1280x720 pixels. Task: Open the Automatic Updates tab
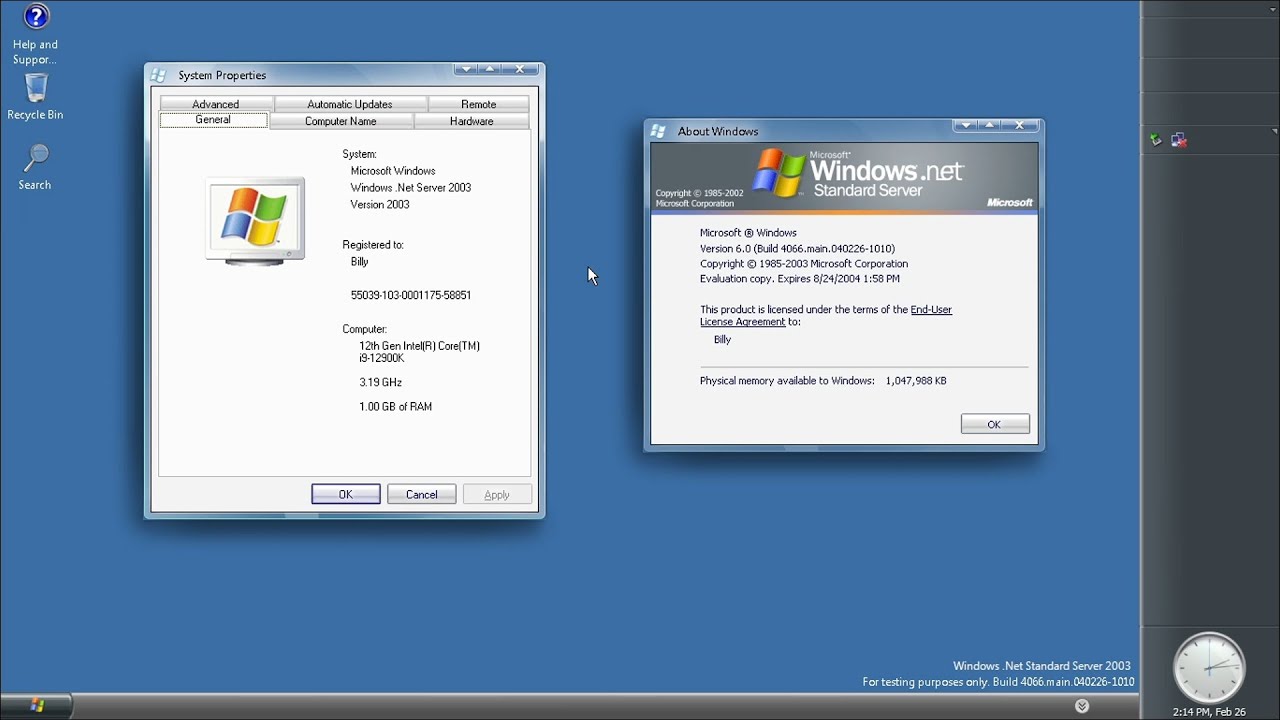point(350,104)
